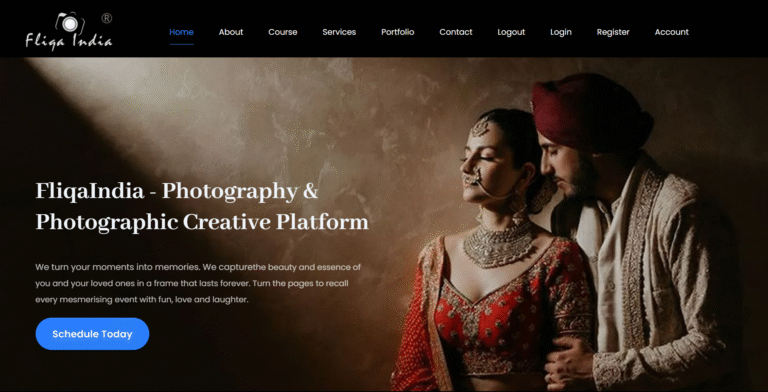
Task: Click the Schedule Today button
Action: point(92,334)
